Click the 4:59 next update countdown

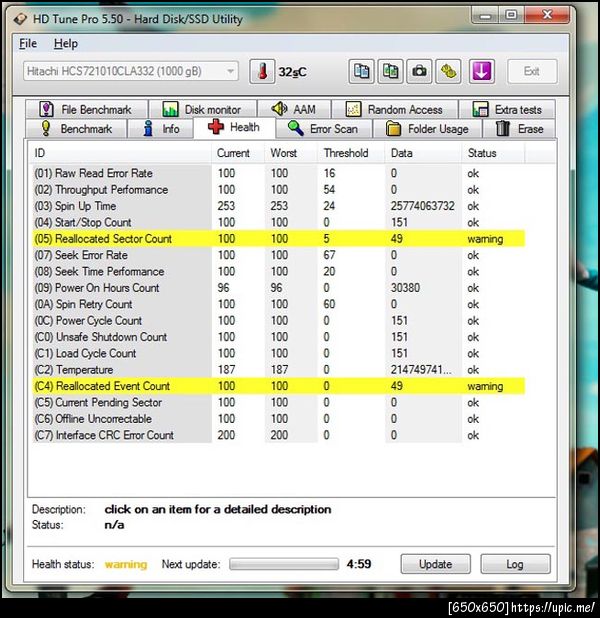point(359,564)
